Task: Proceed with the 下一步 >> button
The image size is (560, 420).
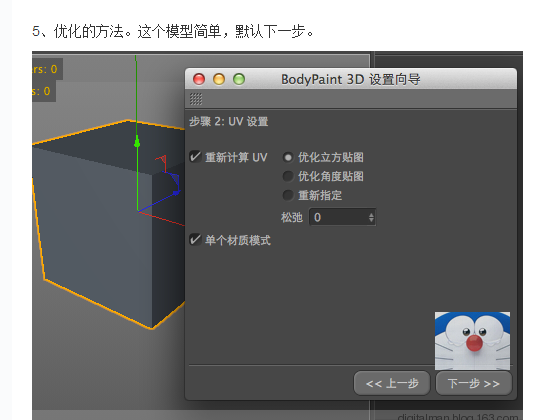Action: (474, 384)
